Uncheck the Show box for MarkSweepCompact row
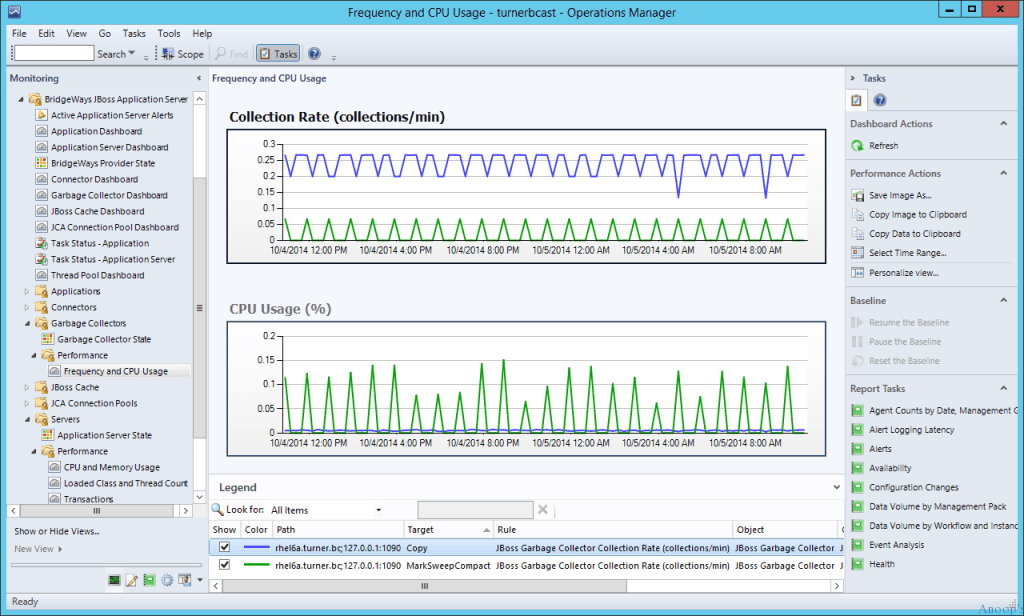Viewport: 1024px width, 616px height. (x=225, y=565)
